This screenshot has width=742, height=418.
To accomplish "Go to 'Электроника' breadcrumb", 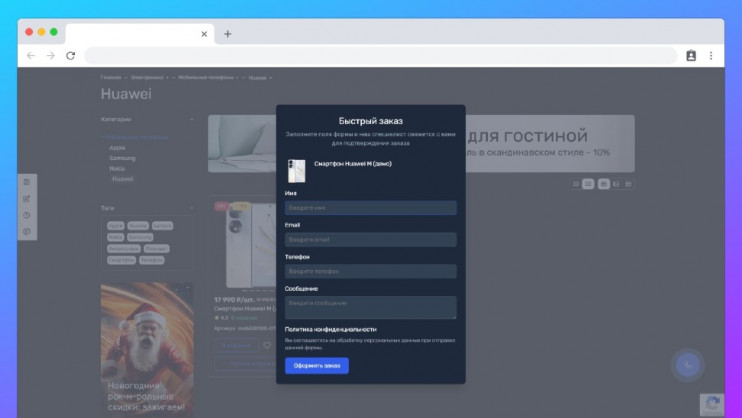I will [x=147, y=78].
